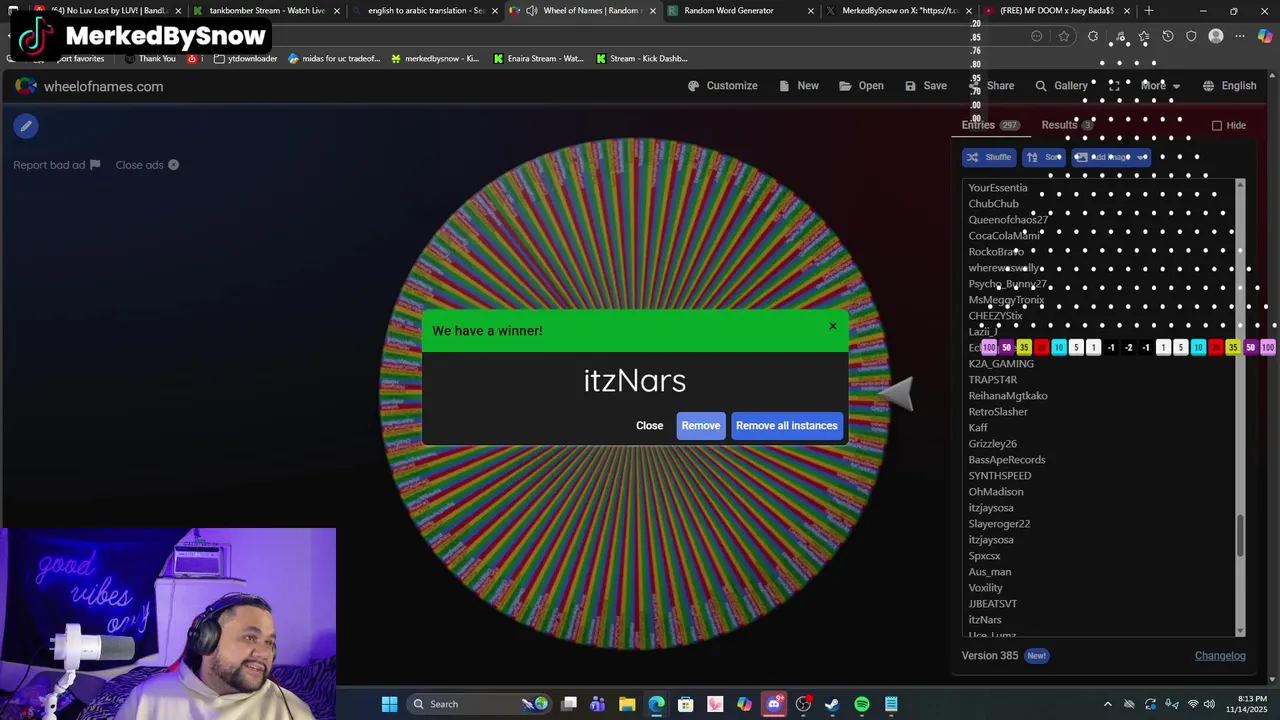Open the Share option
This screenshot has height=720, width=1280.
pyautogui.click(x=992, y=86)
